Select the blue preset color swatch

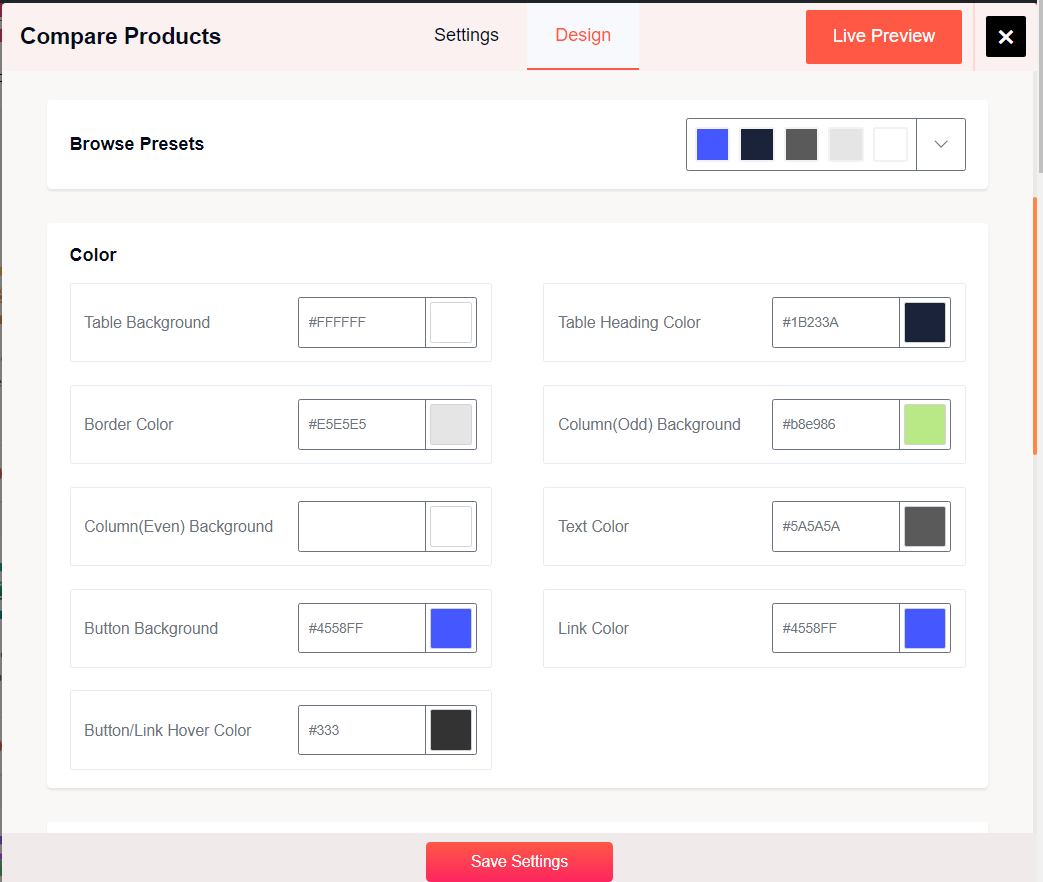[712, 144]
